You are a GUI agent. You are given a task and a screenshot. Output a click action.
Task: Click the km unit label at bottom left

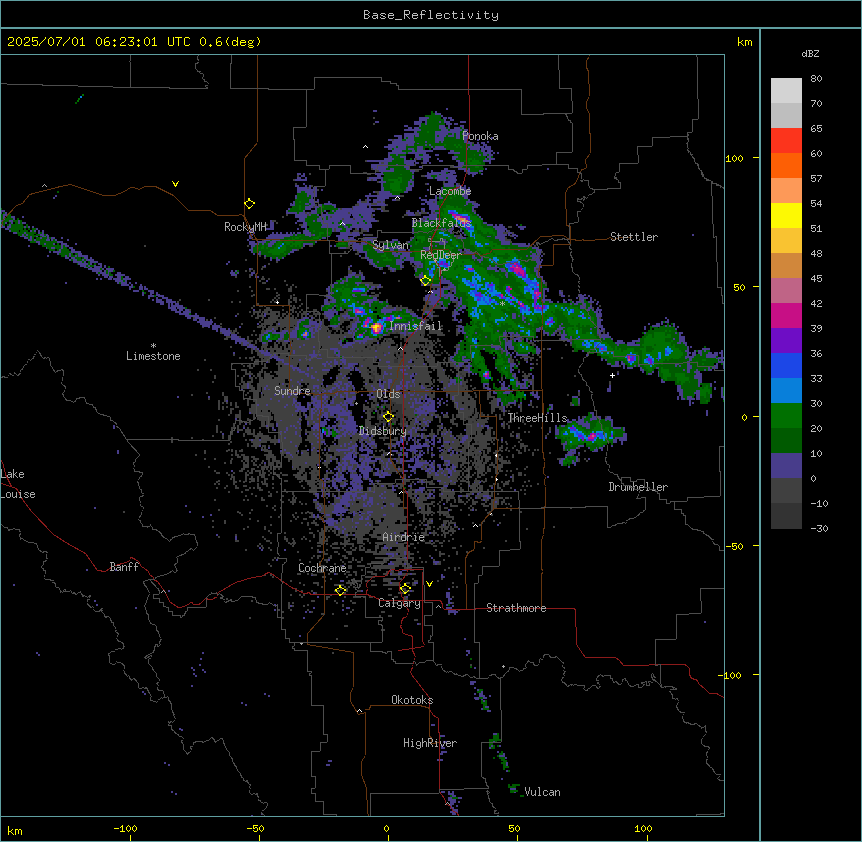[15, 831]
